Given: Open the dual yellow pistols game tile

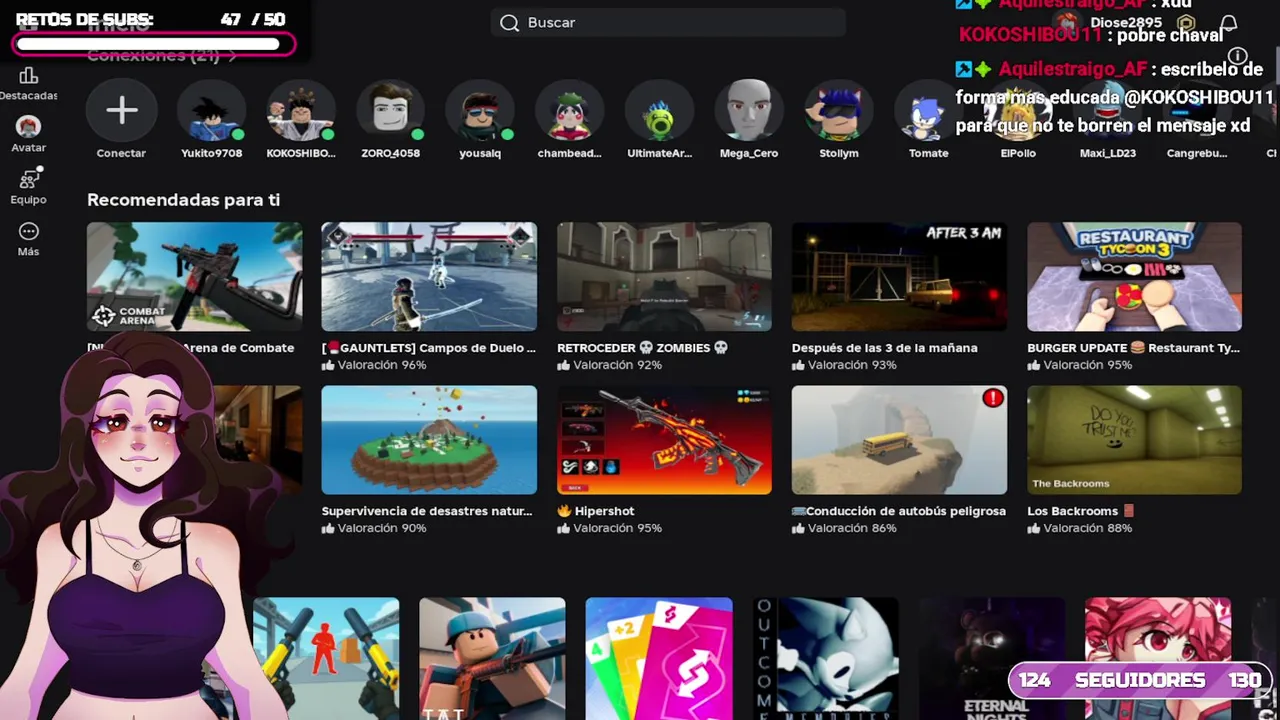Looking at the screenshot, I should pyautogui.click(x=326, y=659).
